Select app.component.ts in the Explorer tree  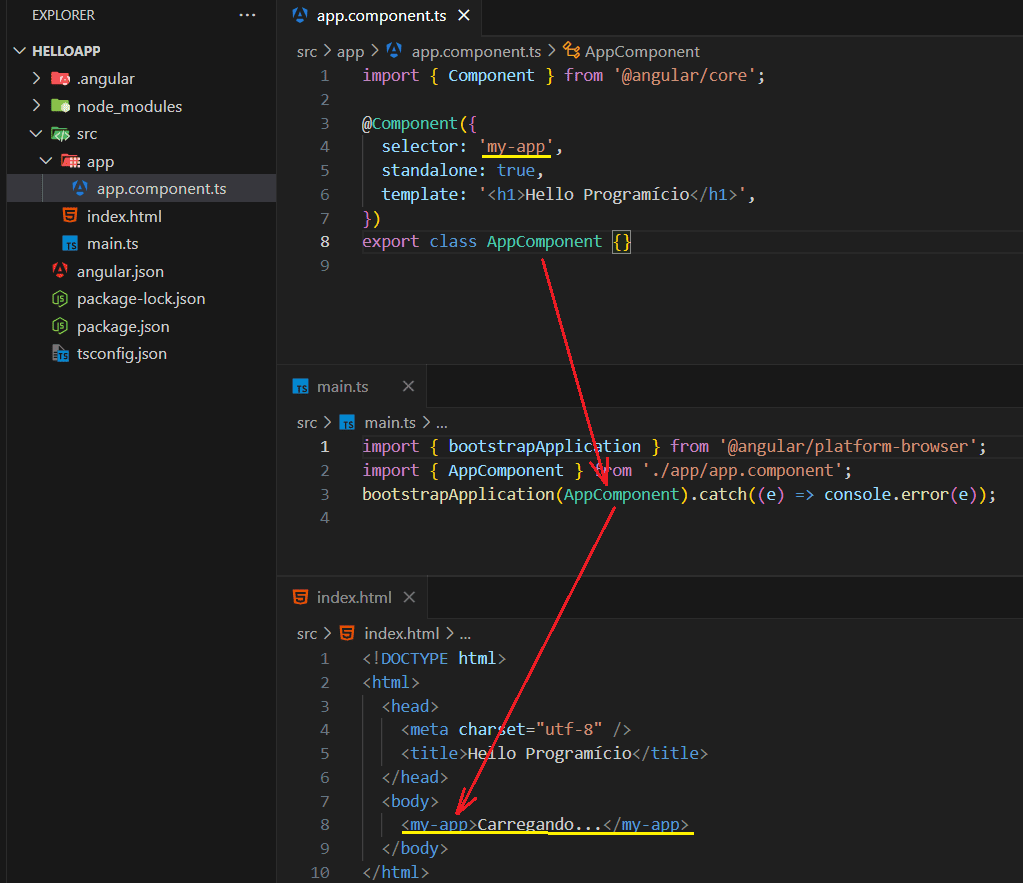tap(142, 189)
